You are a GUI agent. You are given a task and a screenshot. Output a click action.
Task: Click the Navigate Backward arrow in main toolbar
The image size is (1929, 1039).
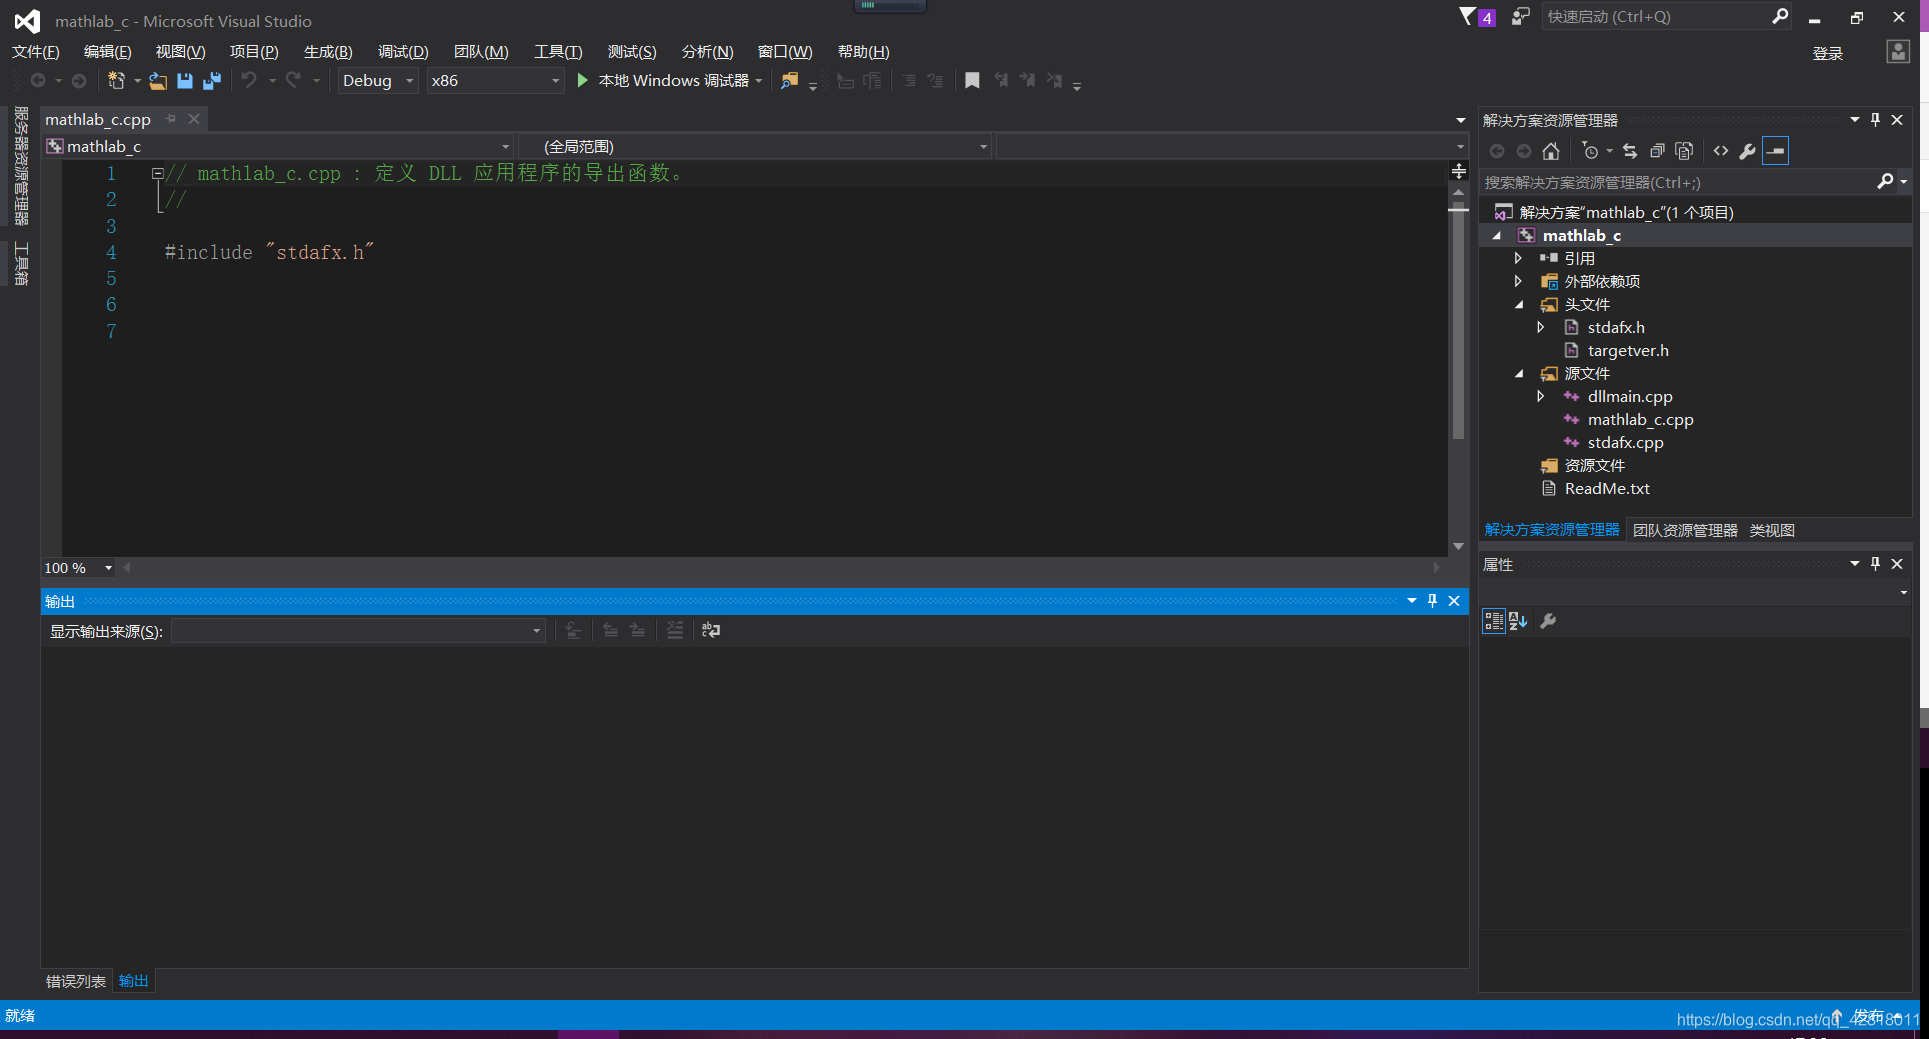point(38,80)
